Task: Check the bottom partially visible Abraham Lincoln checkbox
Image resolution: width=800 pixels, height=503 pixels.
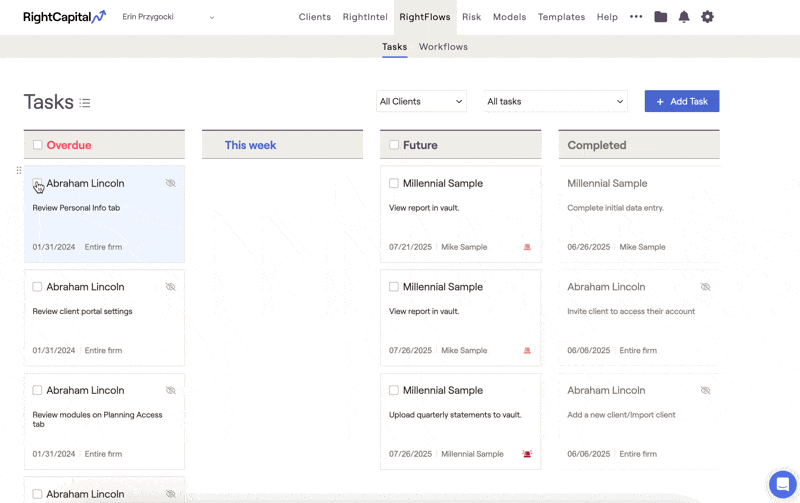Action: coord(37,494)
